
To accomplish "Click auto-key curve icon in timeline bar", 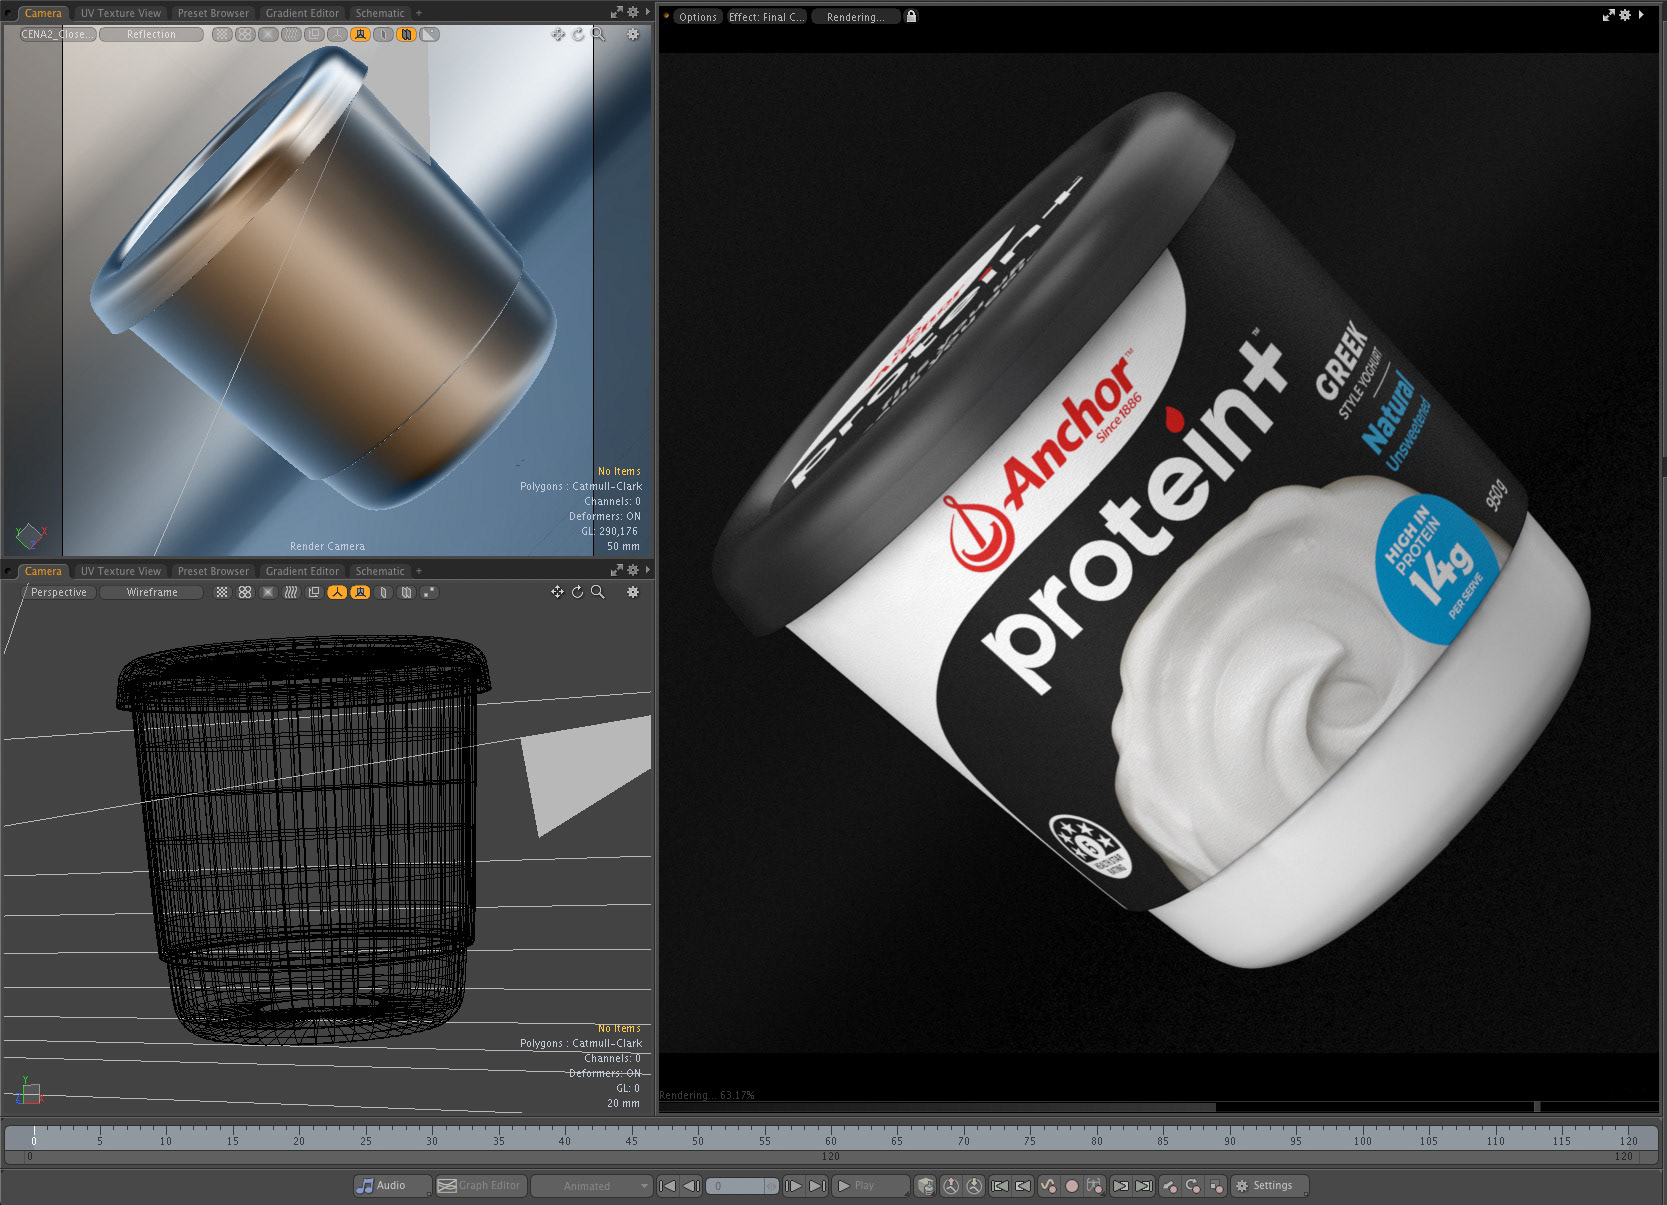I will click(1048, 1186).
